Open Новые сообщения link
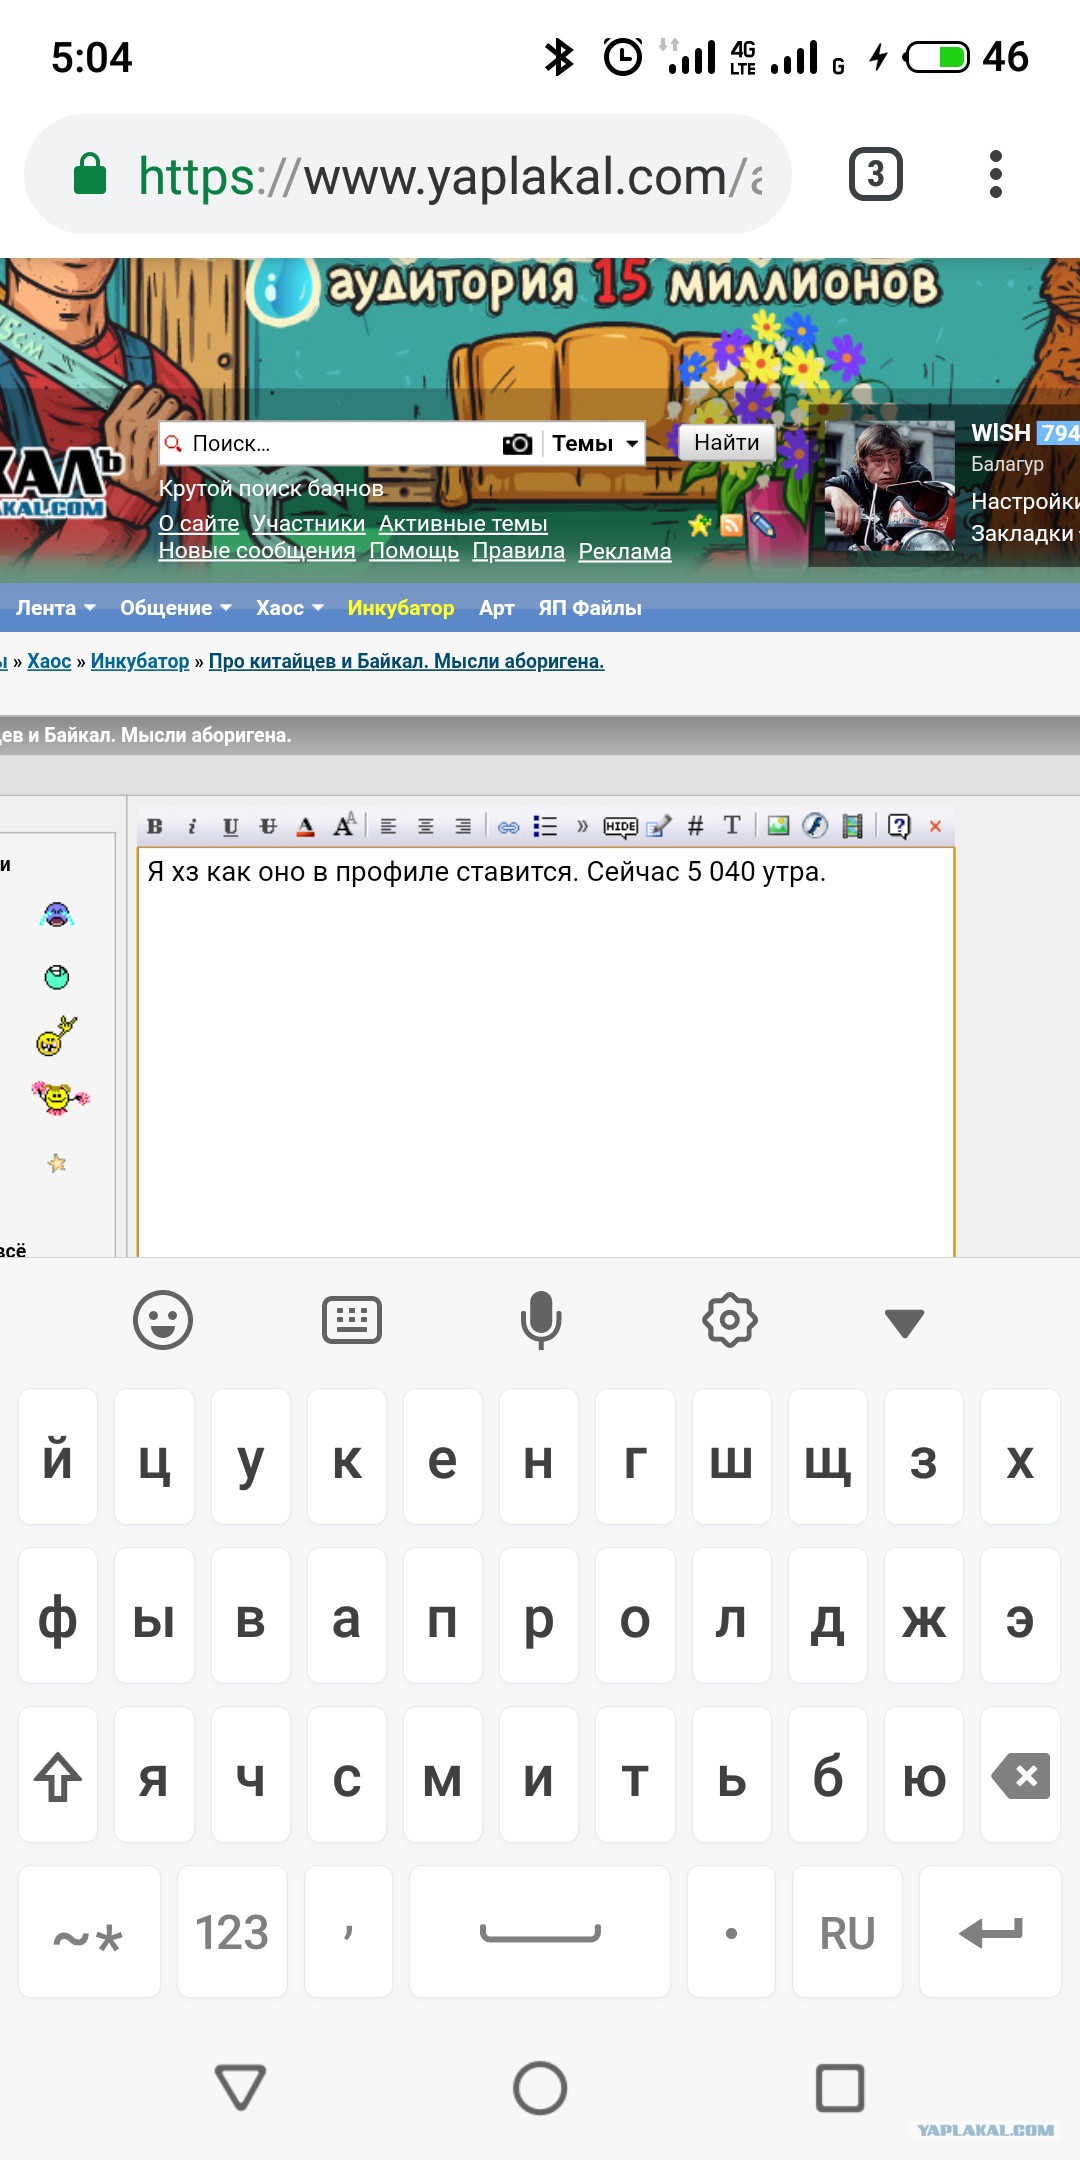Viewport: 1080px width, 2160px height. tap(257, 551)
